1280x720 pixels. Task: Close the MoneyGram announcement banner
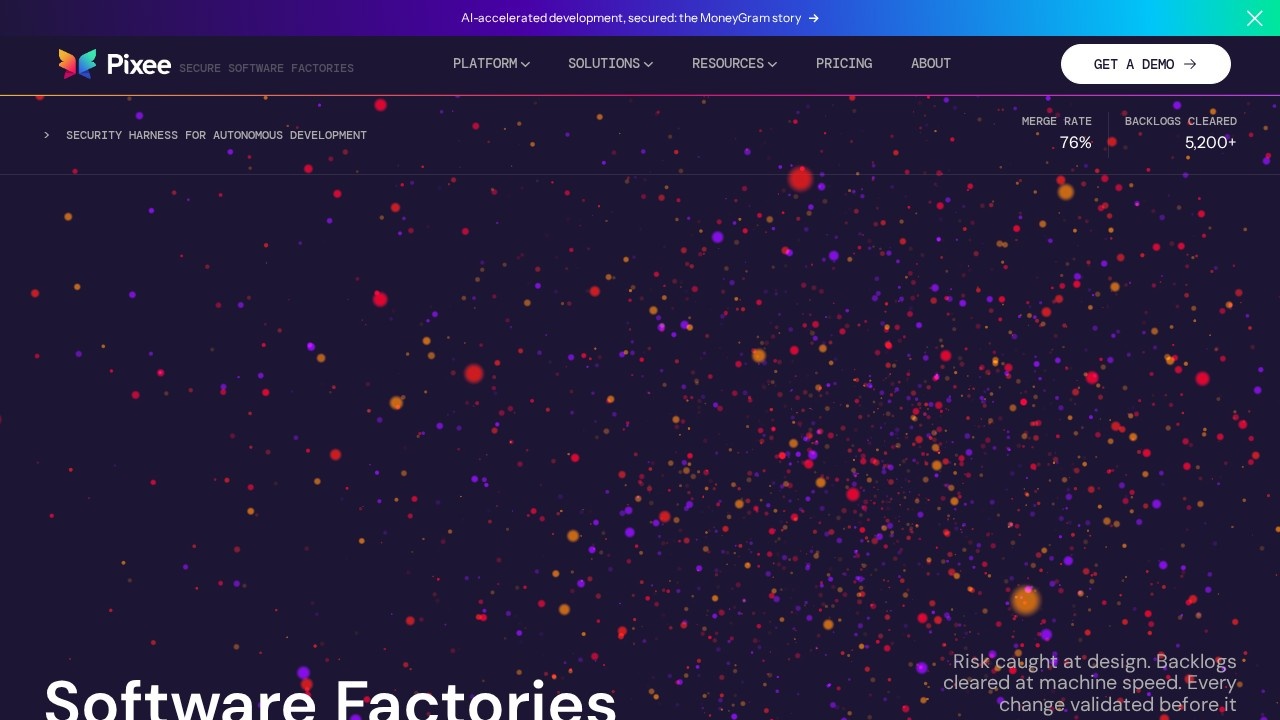[x=1254, y=18]
